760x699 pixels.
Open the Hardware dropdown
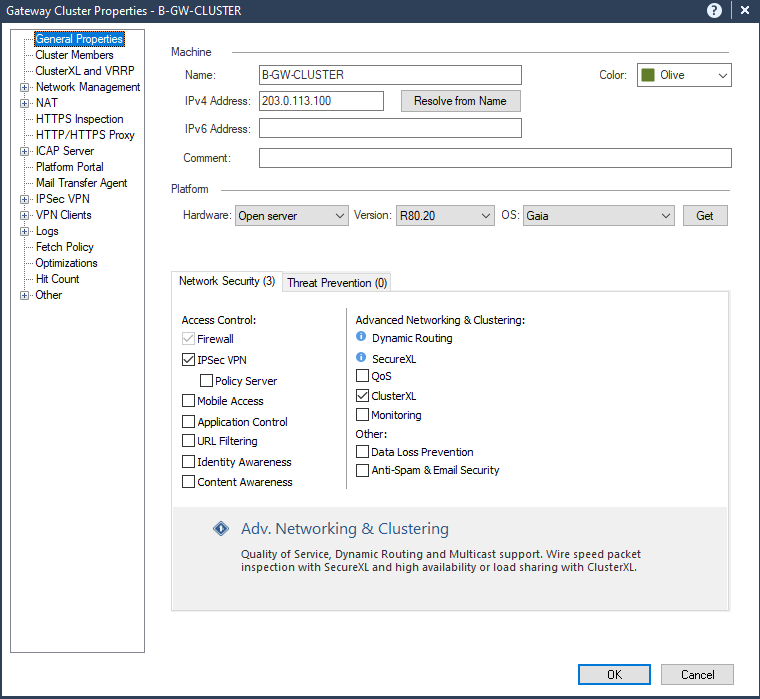pos(291,216)
